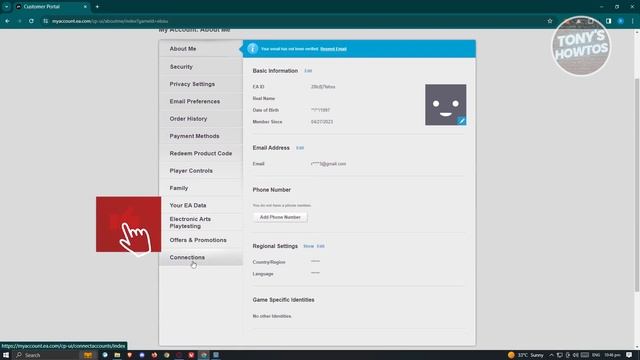The height and width of the screenshot is (360, 640).
Task: Click Resend Email link in banner
Action: coord(333,49)
